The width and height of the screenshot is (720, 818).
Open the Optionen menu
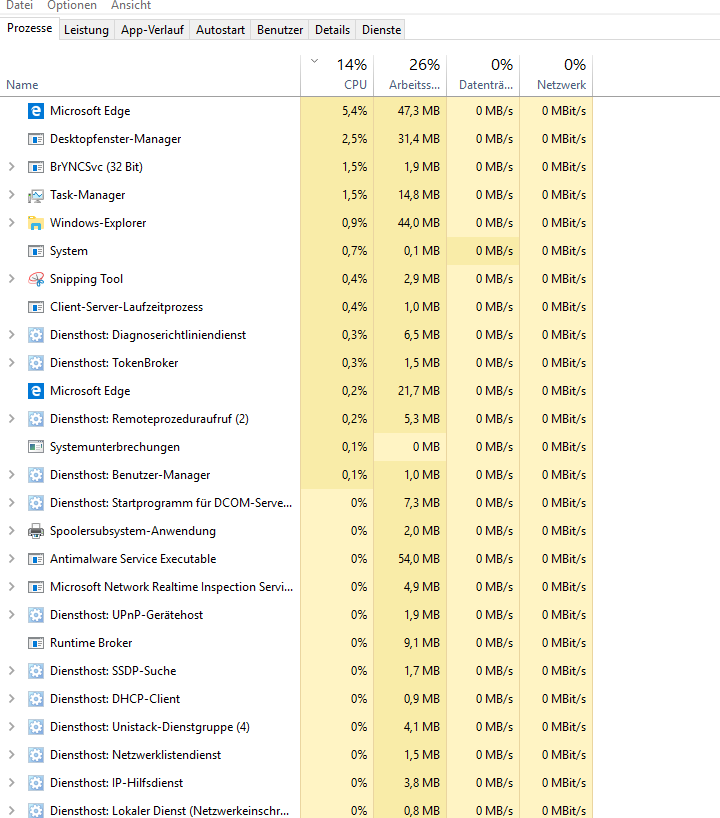tap(72, 5)
